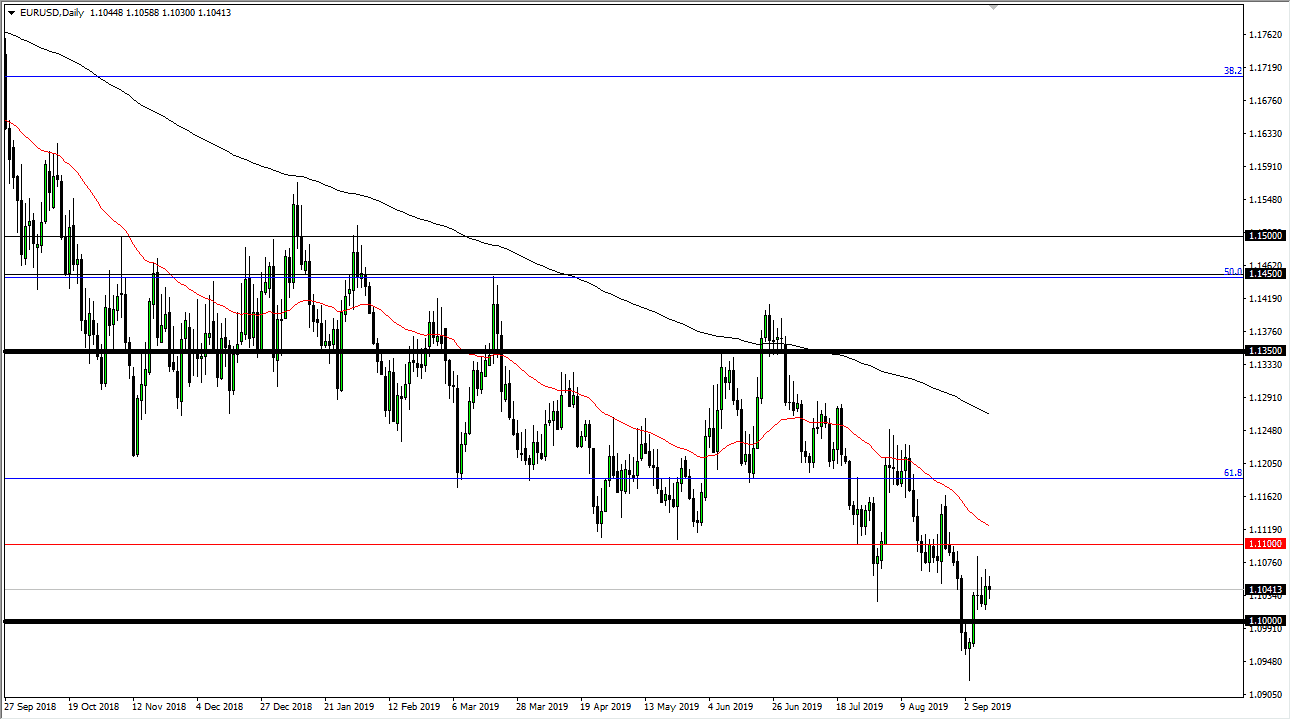Click the 1.15000 price level tag
The height and width of the screenshot is (720, 1291).
1265,236
